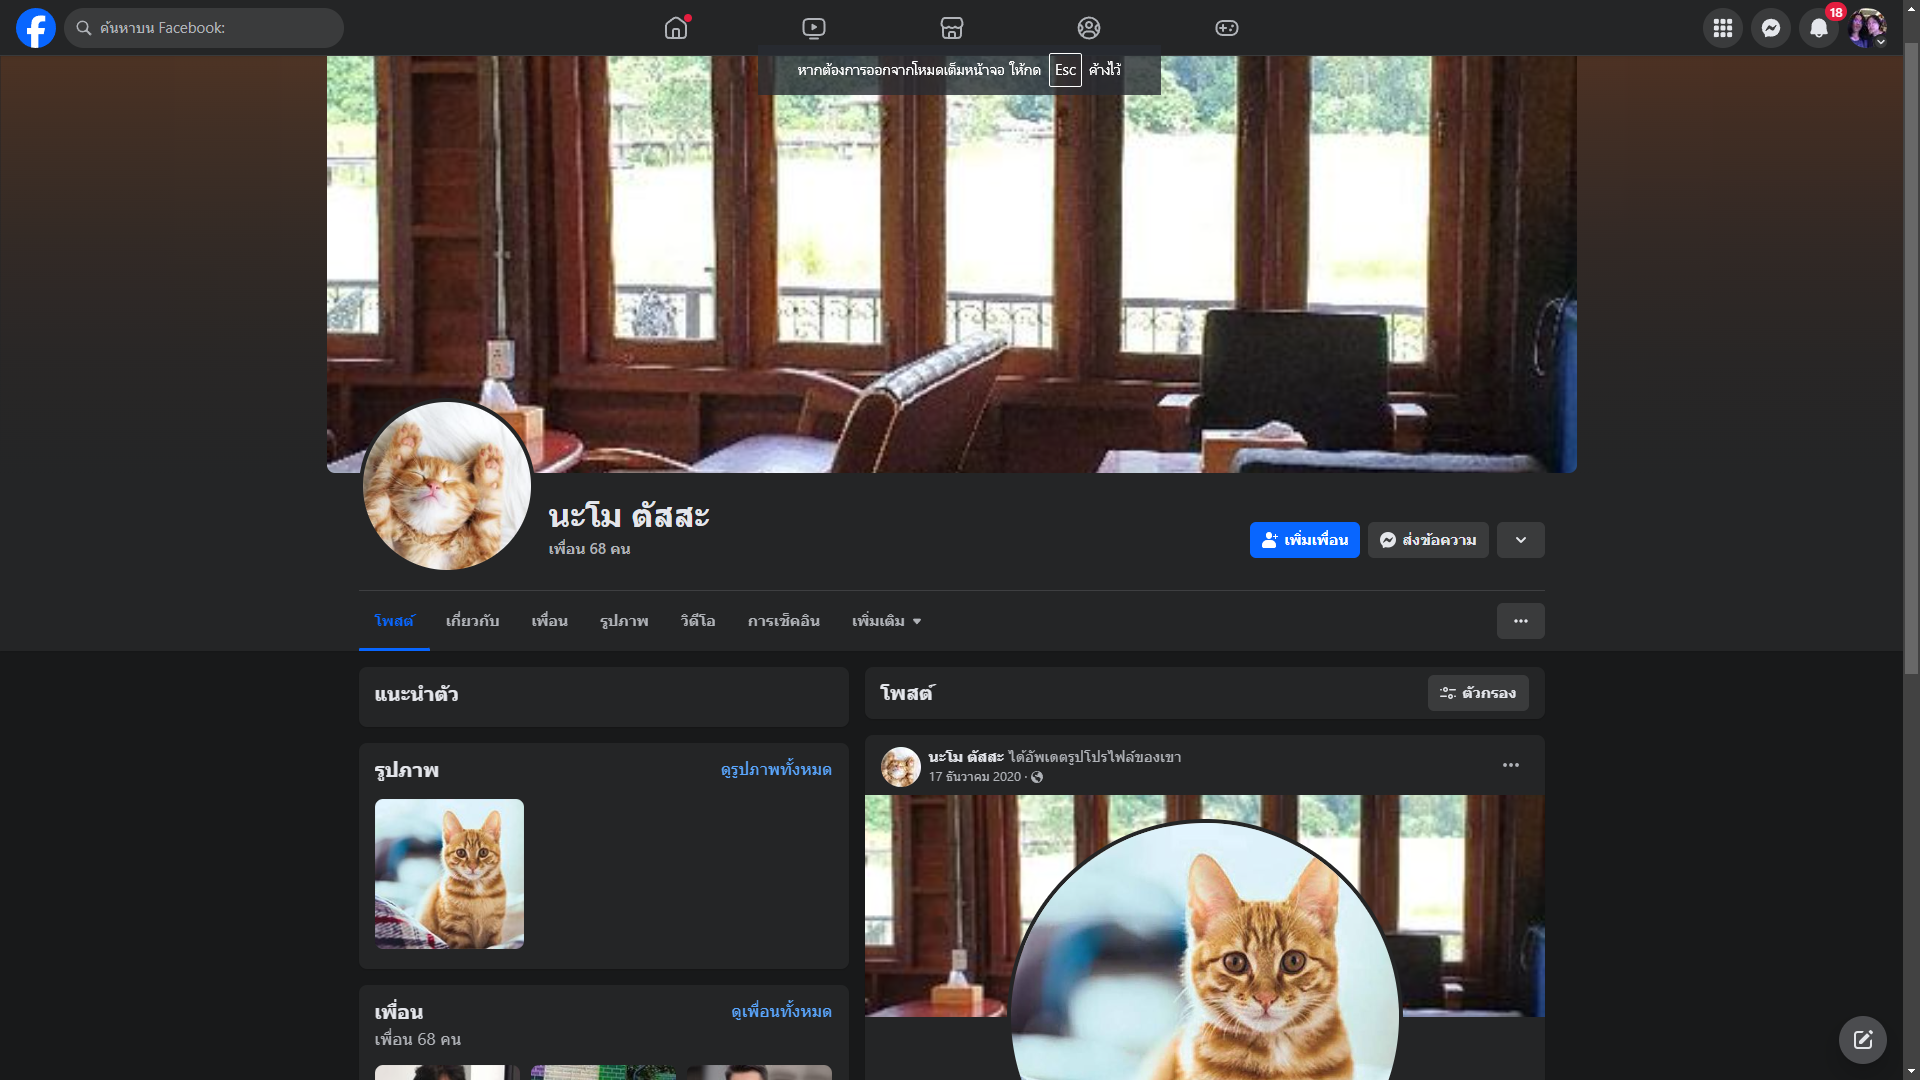Open the ตัวกรอง filters button
This screenshot has width=1920, height=1080.
[x=1477, y=693]
